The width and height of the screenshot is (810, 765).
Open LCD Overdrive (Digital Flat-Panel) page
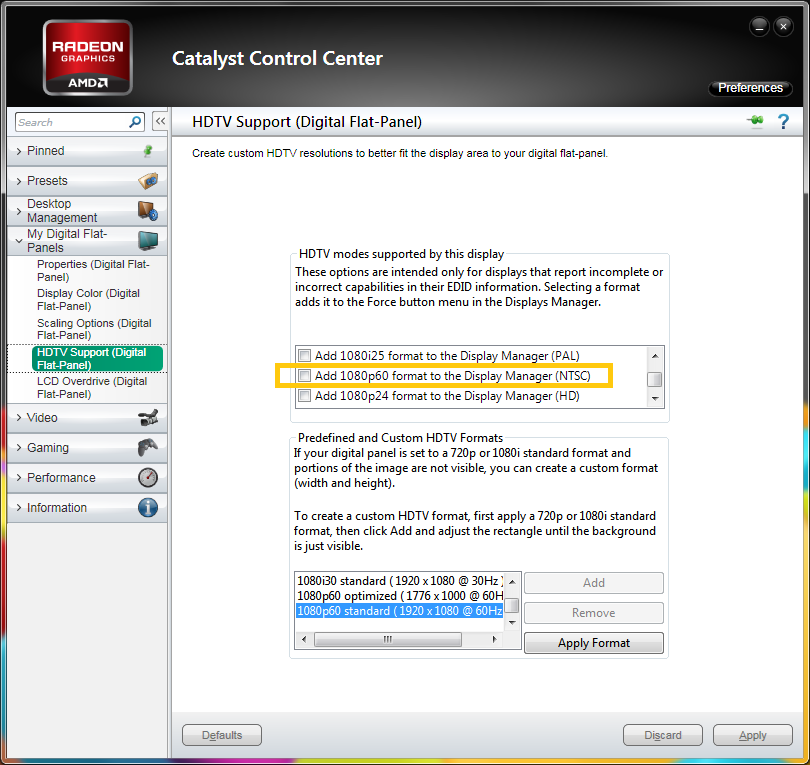pyautogui.click(x=92, y=387)
